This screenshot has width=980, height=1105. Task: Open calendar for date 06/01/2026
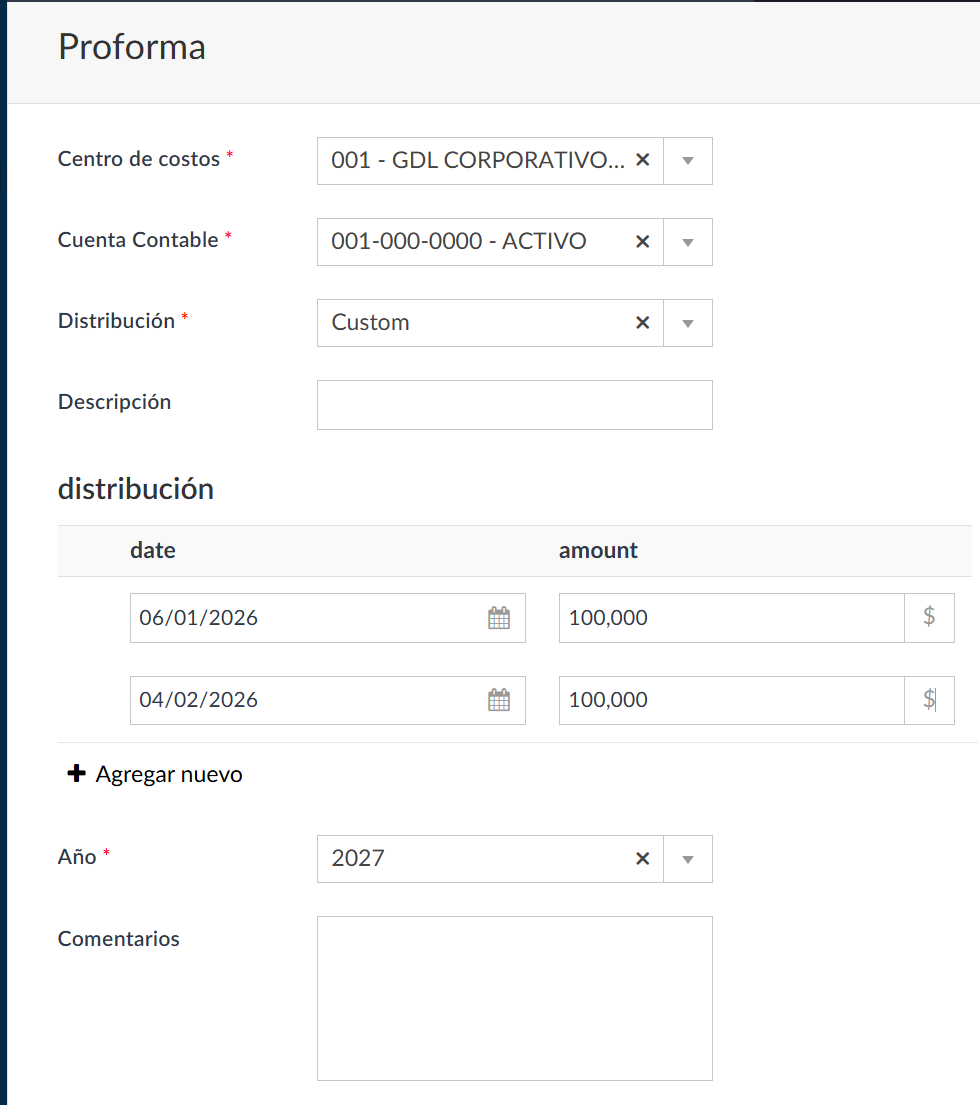coord(499,618)
